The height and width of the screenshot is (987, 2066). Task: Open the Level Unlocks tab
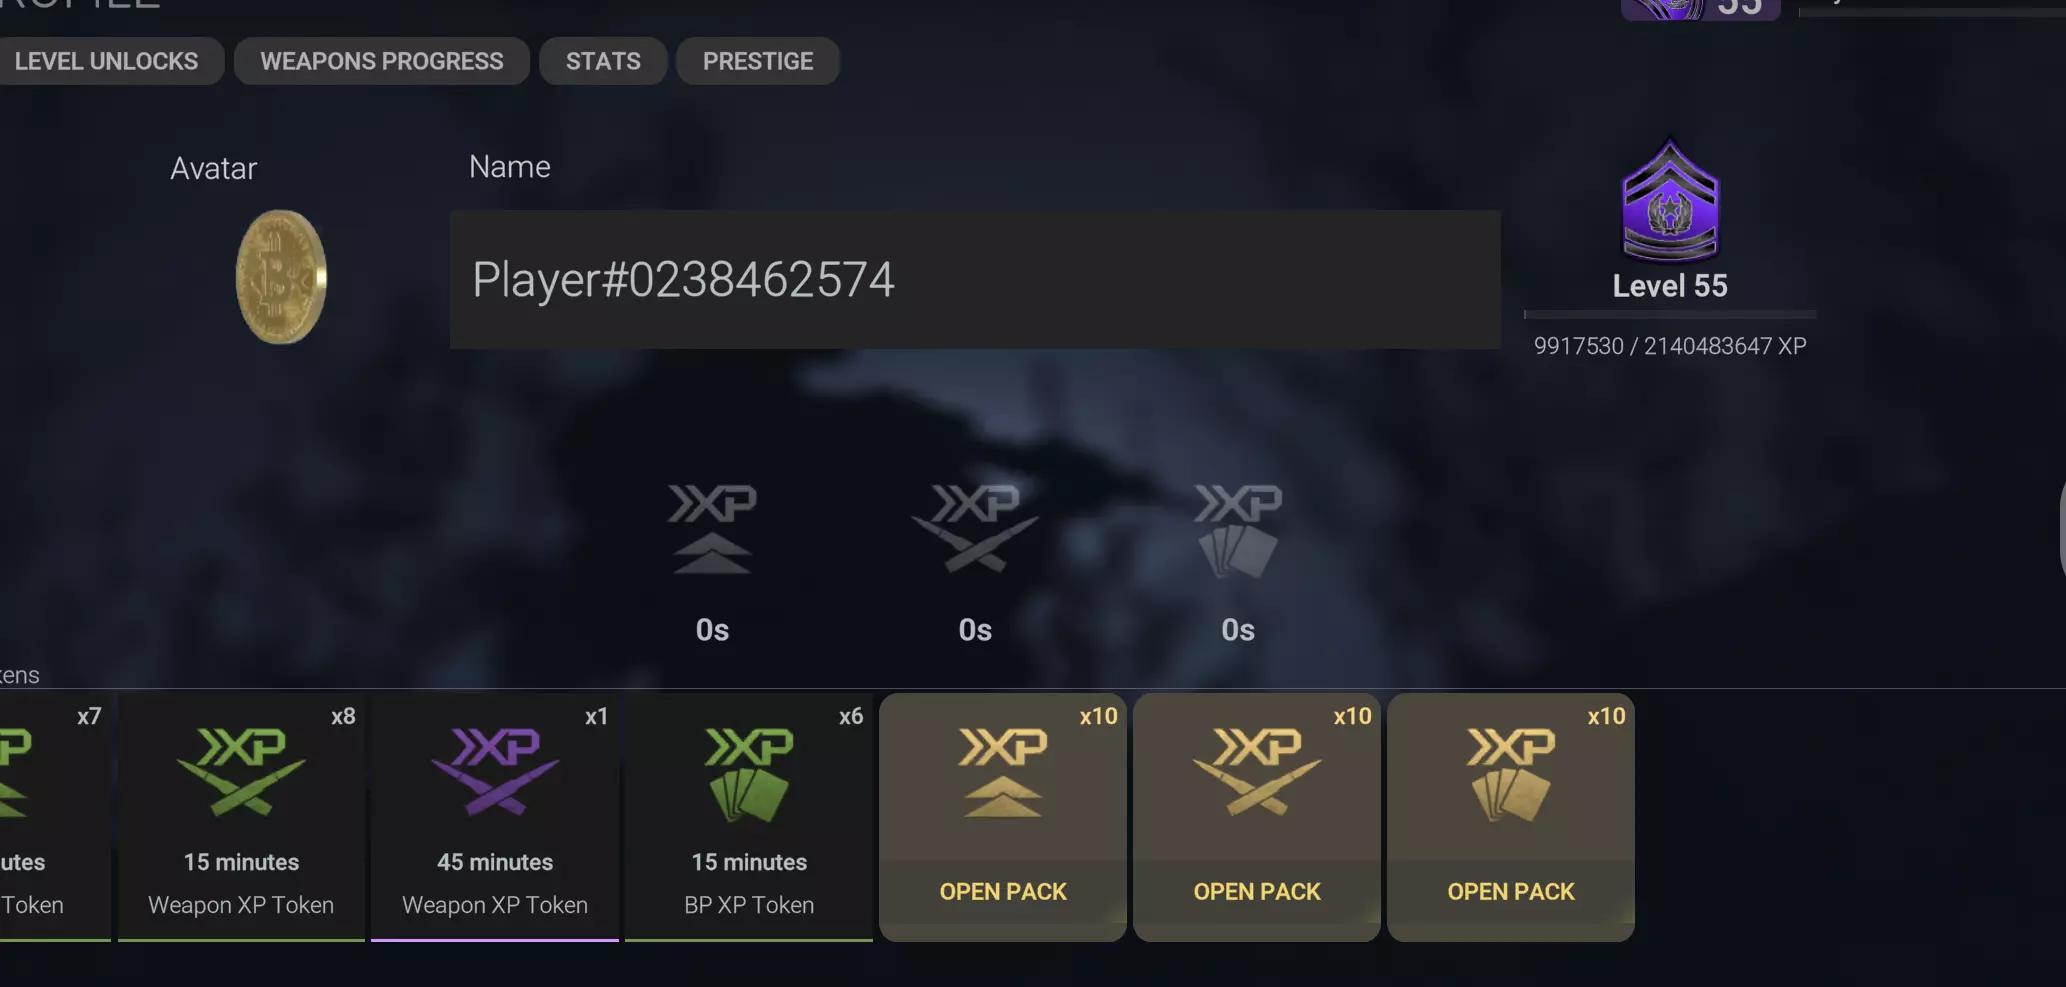click(x=107, y=61)
